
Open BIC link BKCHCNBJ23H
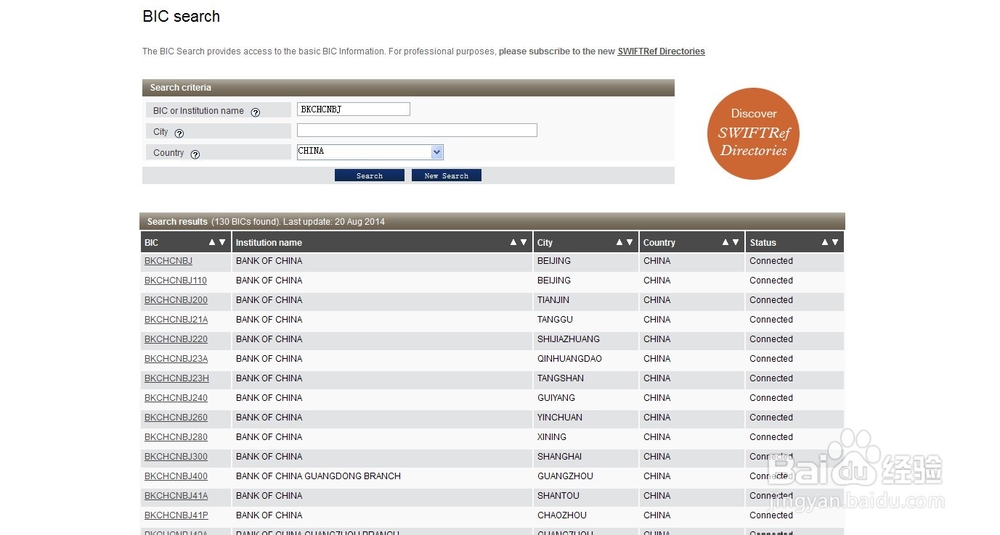pos(177,378)
